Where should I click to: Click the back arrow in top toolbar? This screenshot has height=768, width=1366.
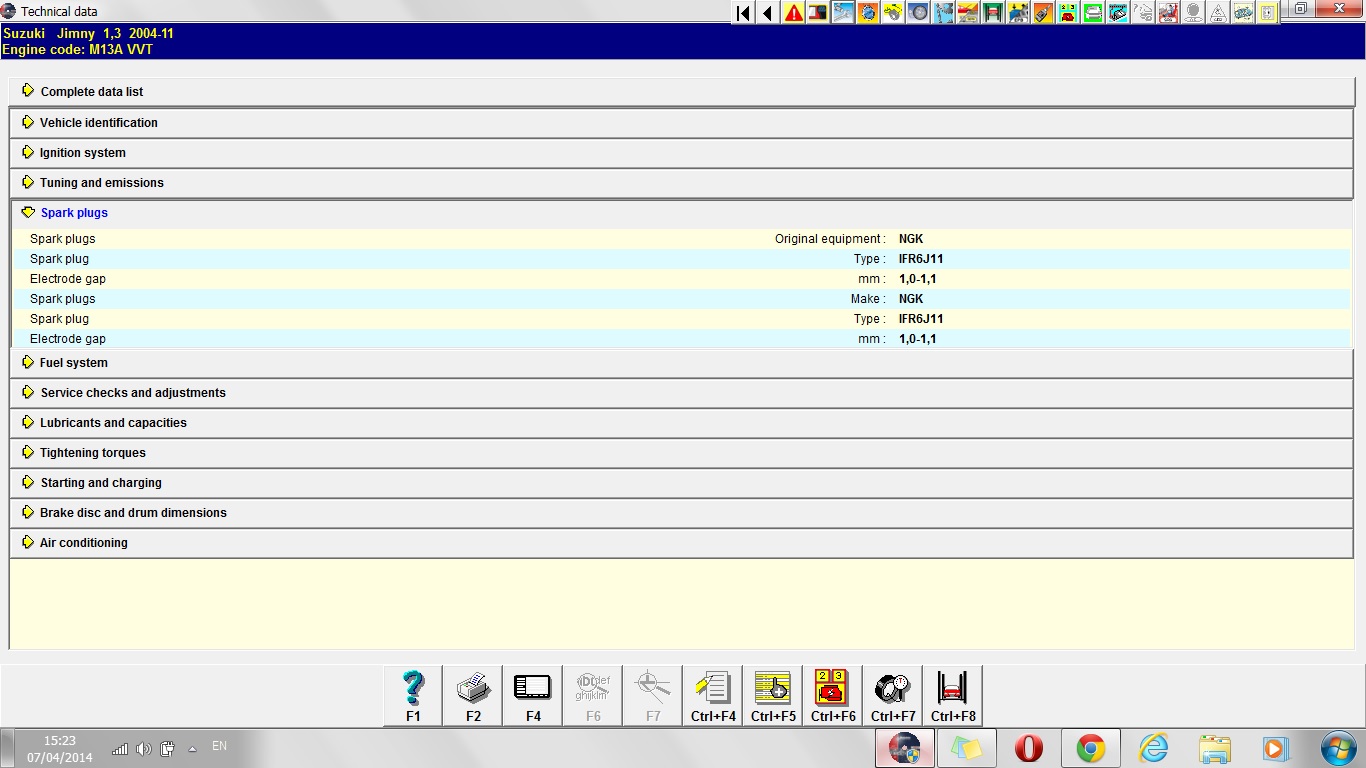tap(768, 13)
